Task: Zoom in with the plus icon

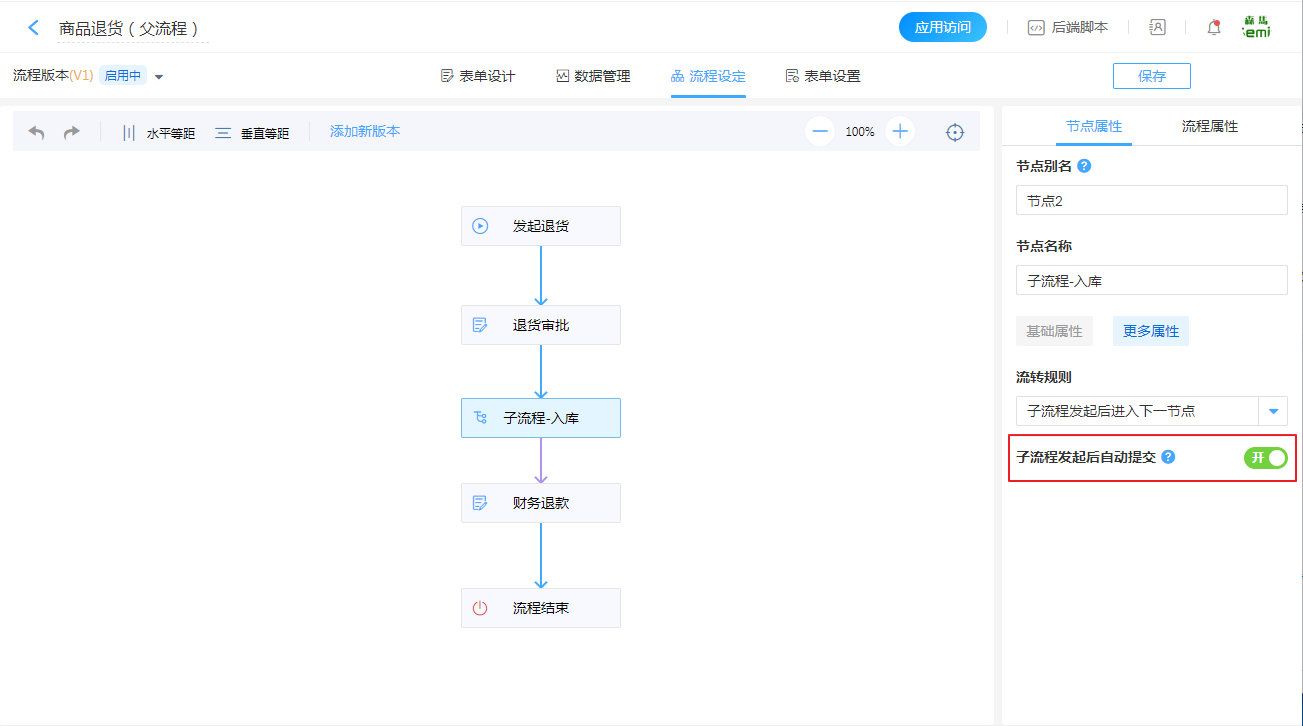Action: [x=900, y=131]
